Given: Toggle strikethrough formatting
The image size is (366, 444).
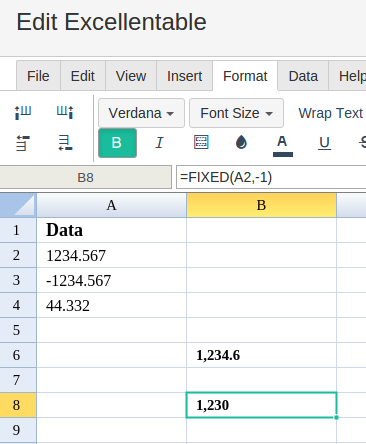Looking at the screenshot, I should pos(362,143).
